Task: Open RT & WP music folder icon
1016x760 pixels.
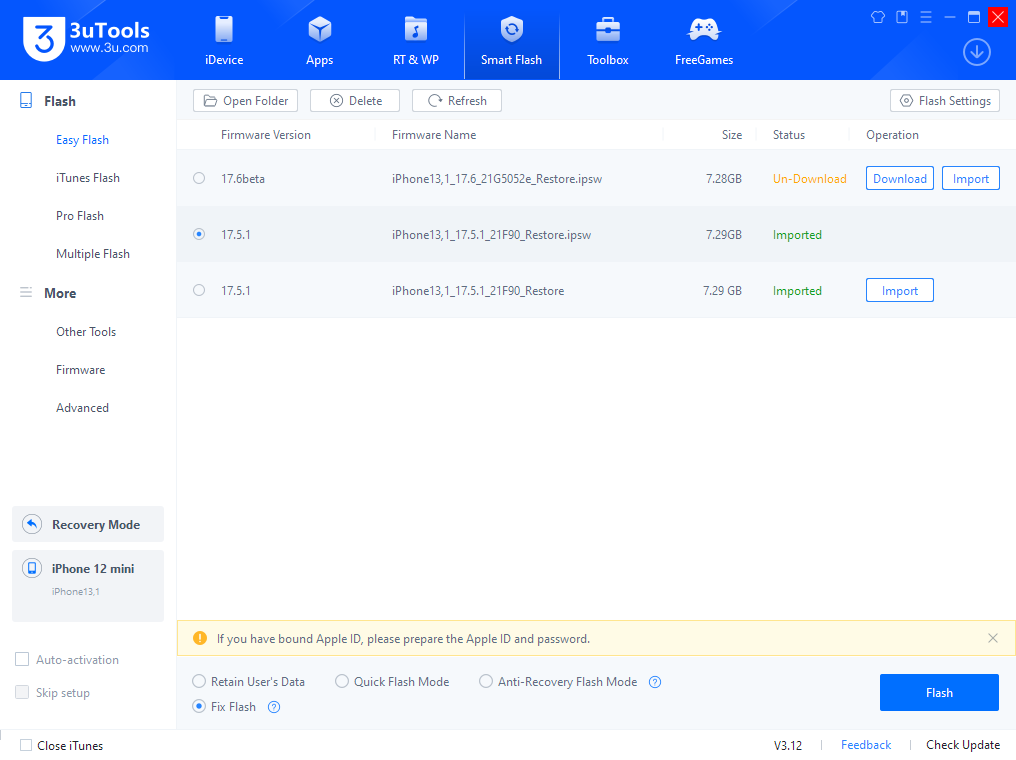Action: (416, 30)
